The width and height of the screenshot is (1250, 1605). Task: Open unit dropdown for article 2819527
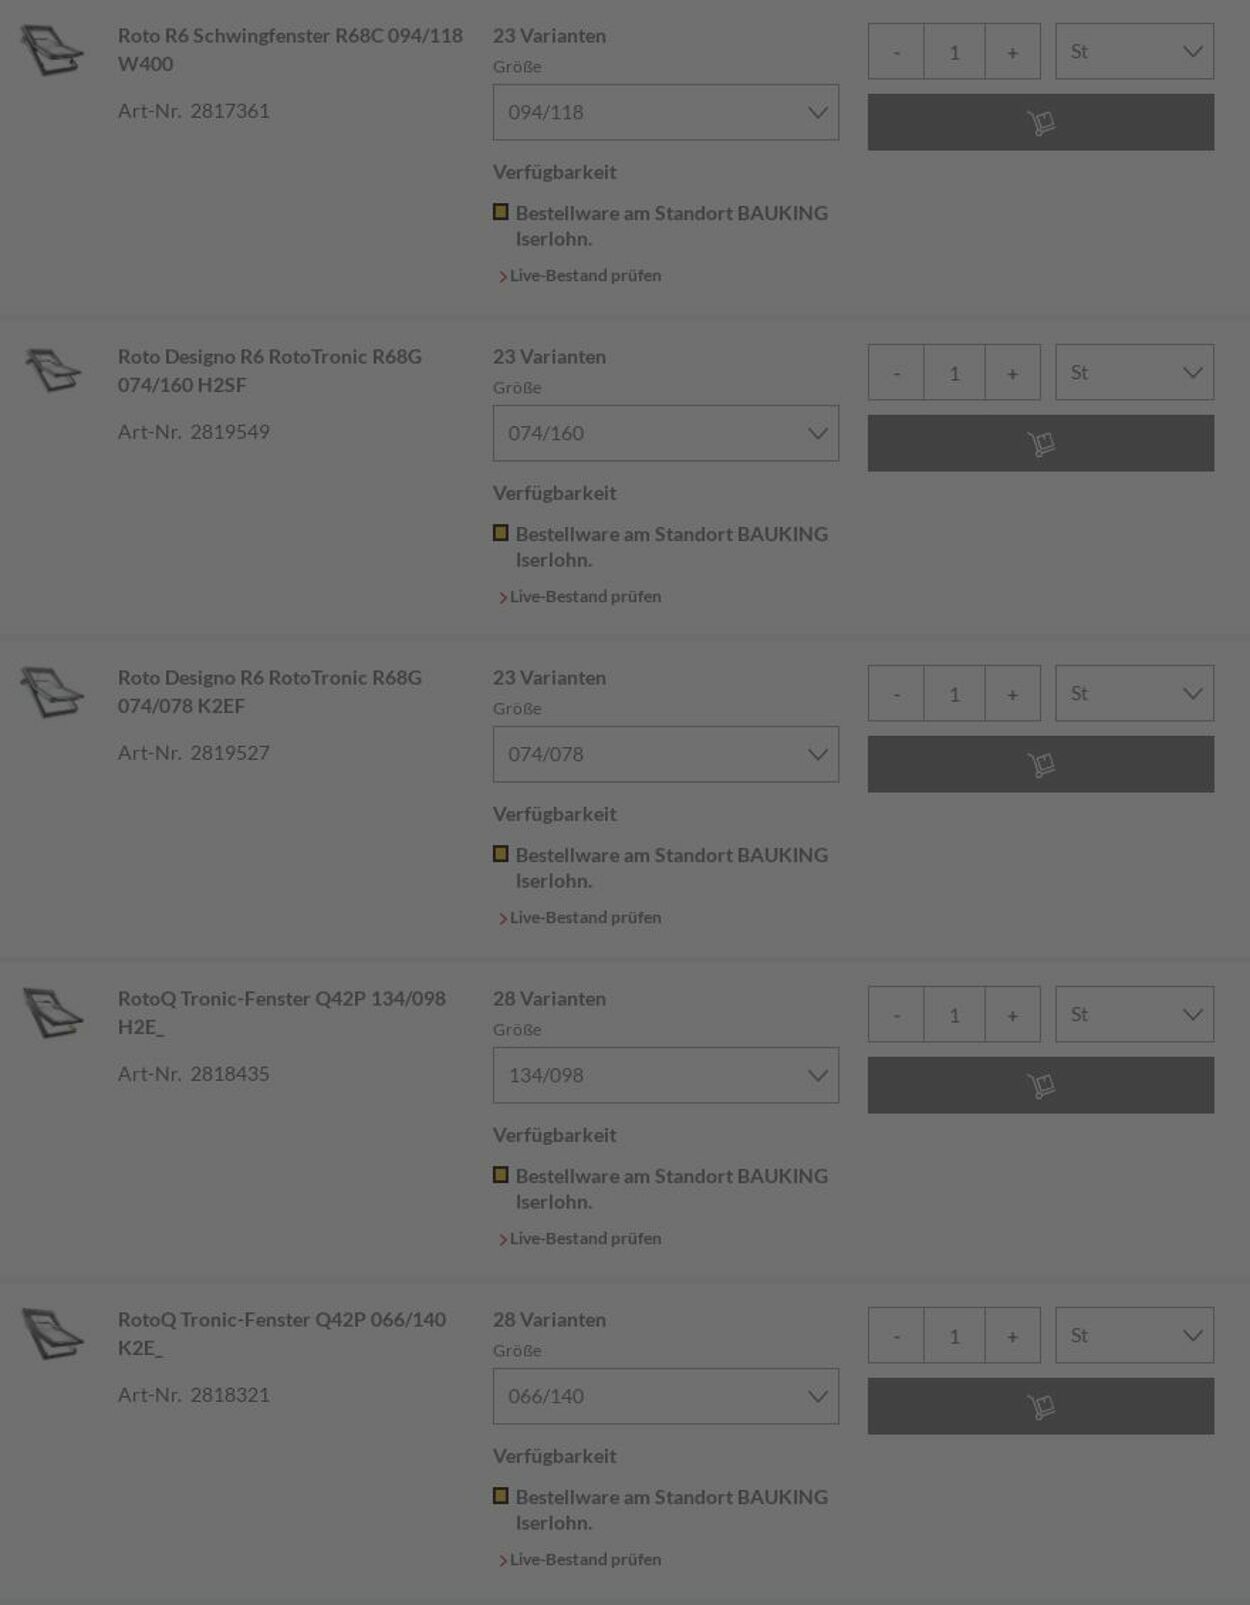tap(1134, 693)
